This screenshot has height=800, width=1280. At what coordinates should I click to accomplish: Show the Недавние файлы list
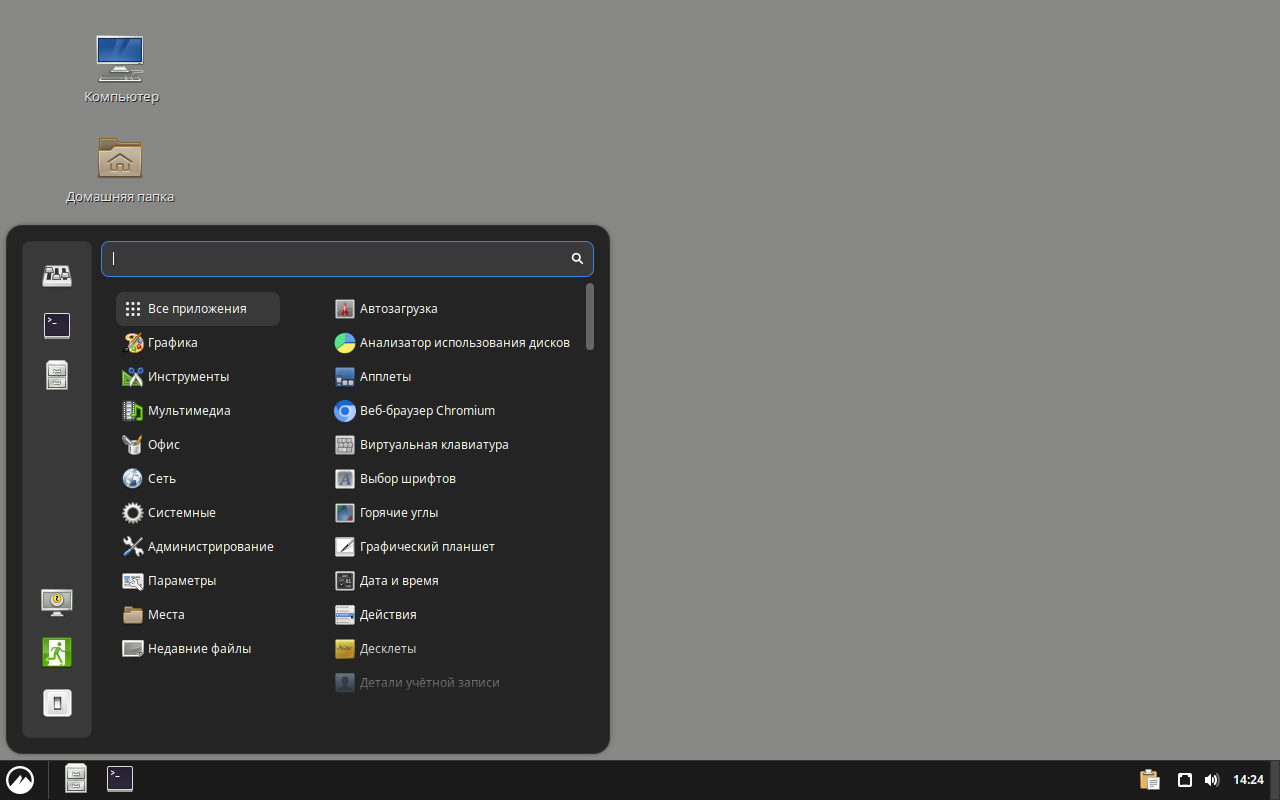pyautogui.click(x=199, y=649)
